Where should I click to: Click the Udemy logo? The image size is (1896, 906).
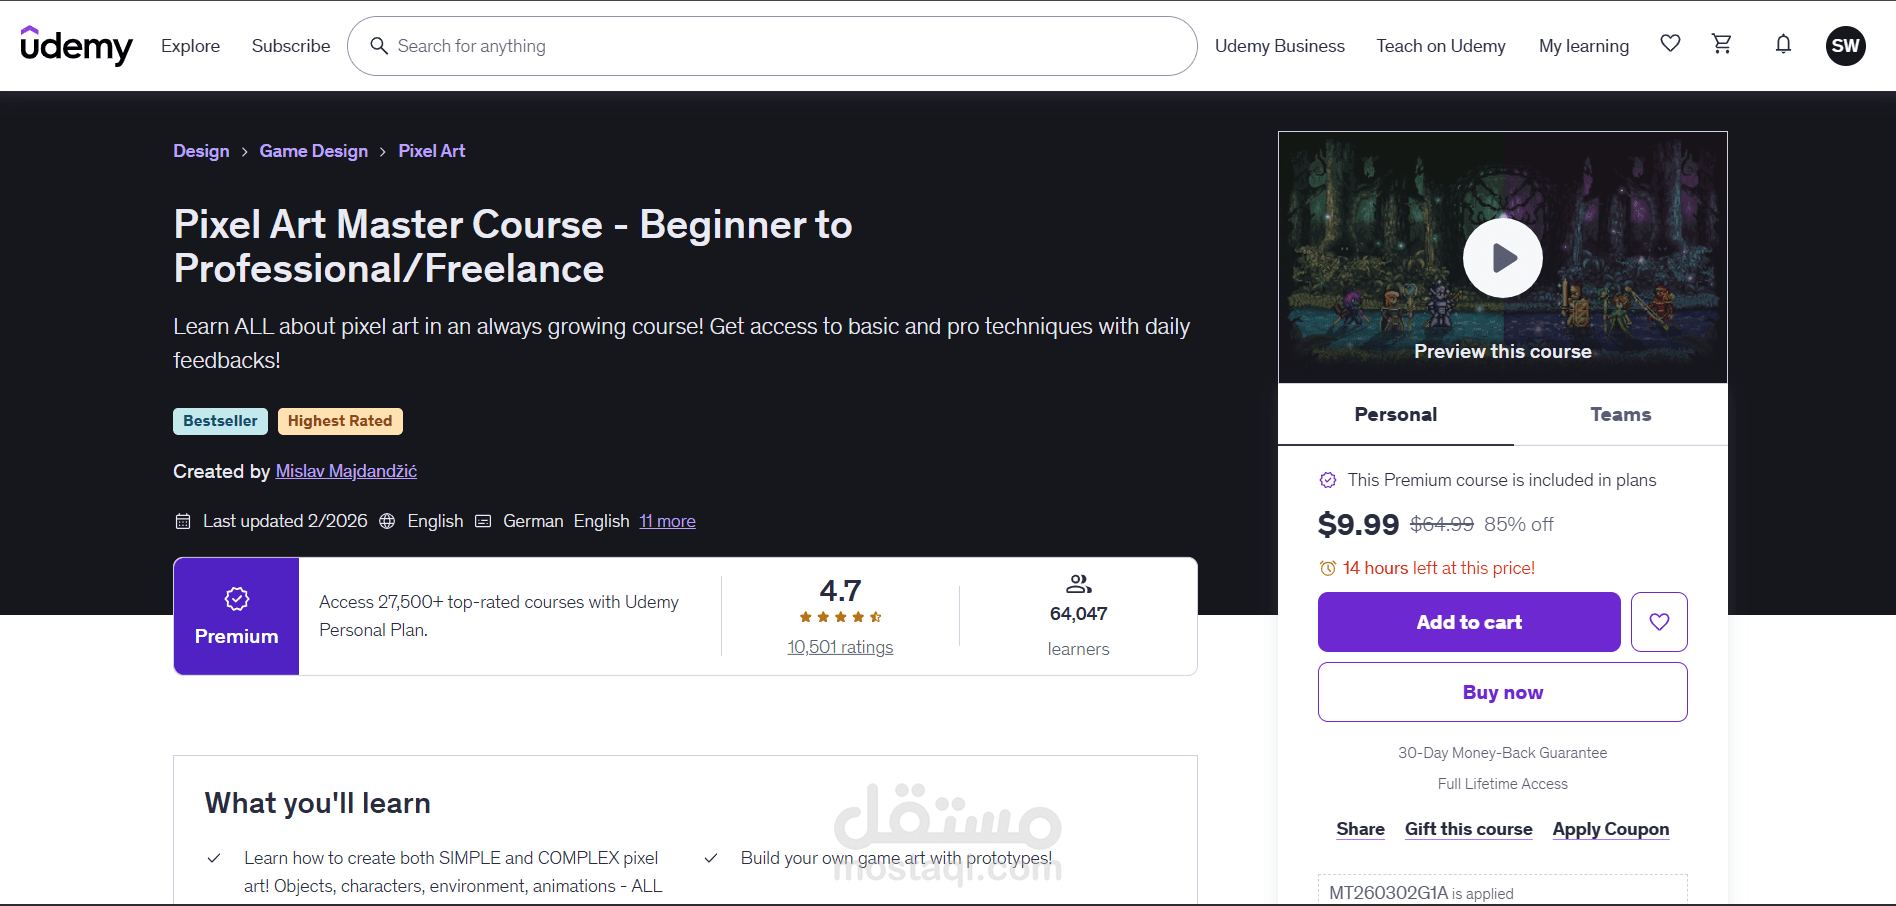pyautogui.click(x=76, y=45)
